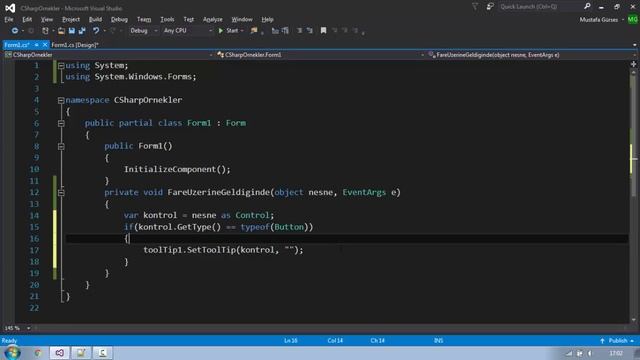Click the INS indicator in status bar
This screenshot has height=360, width=640.
pyautogui.click(x=438, y=340)
